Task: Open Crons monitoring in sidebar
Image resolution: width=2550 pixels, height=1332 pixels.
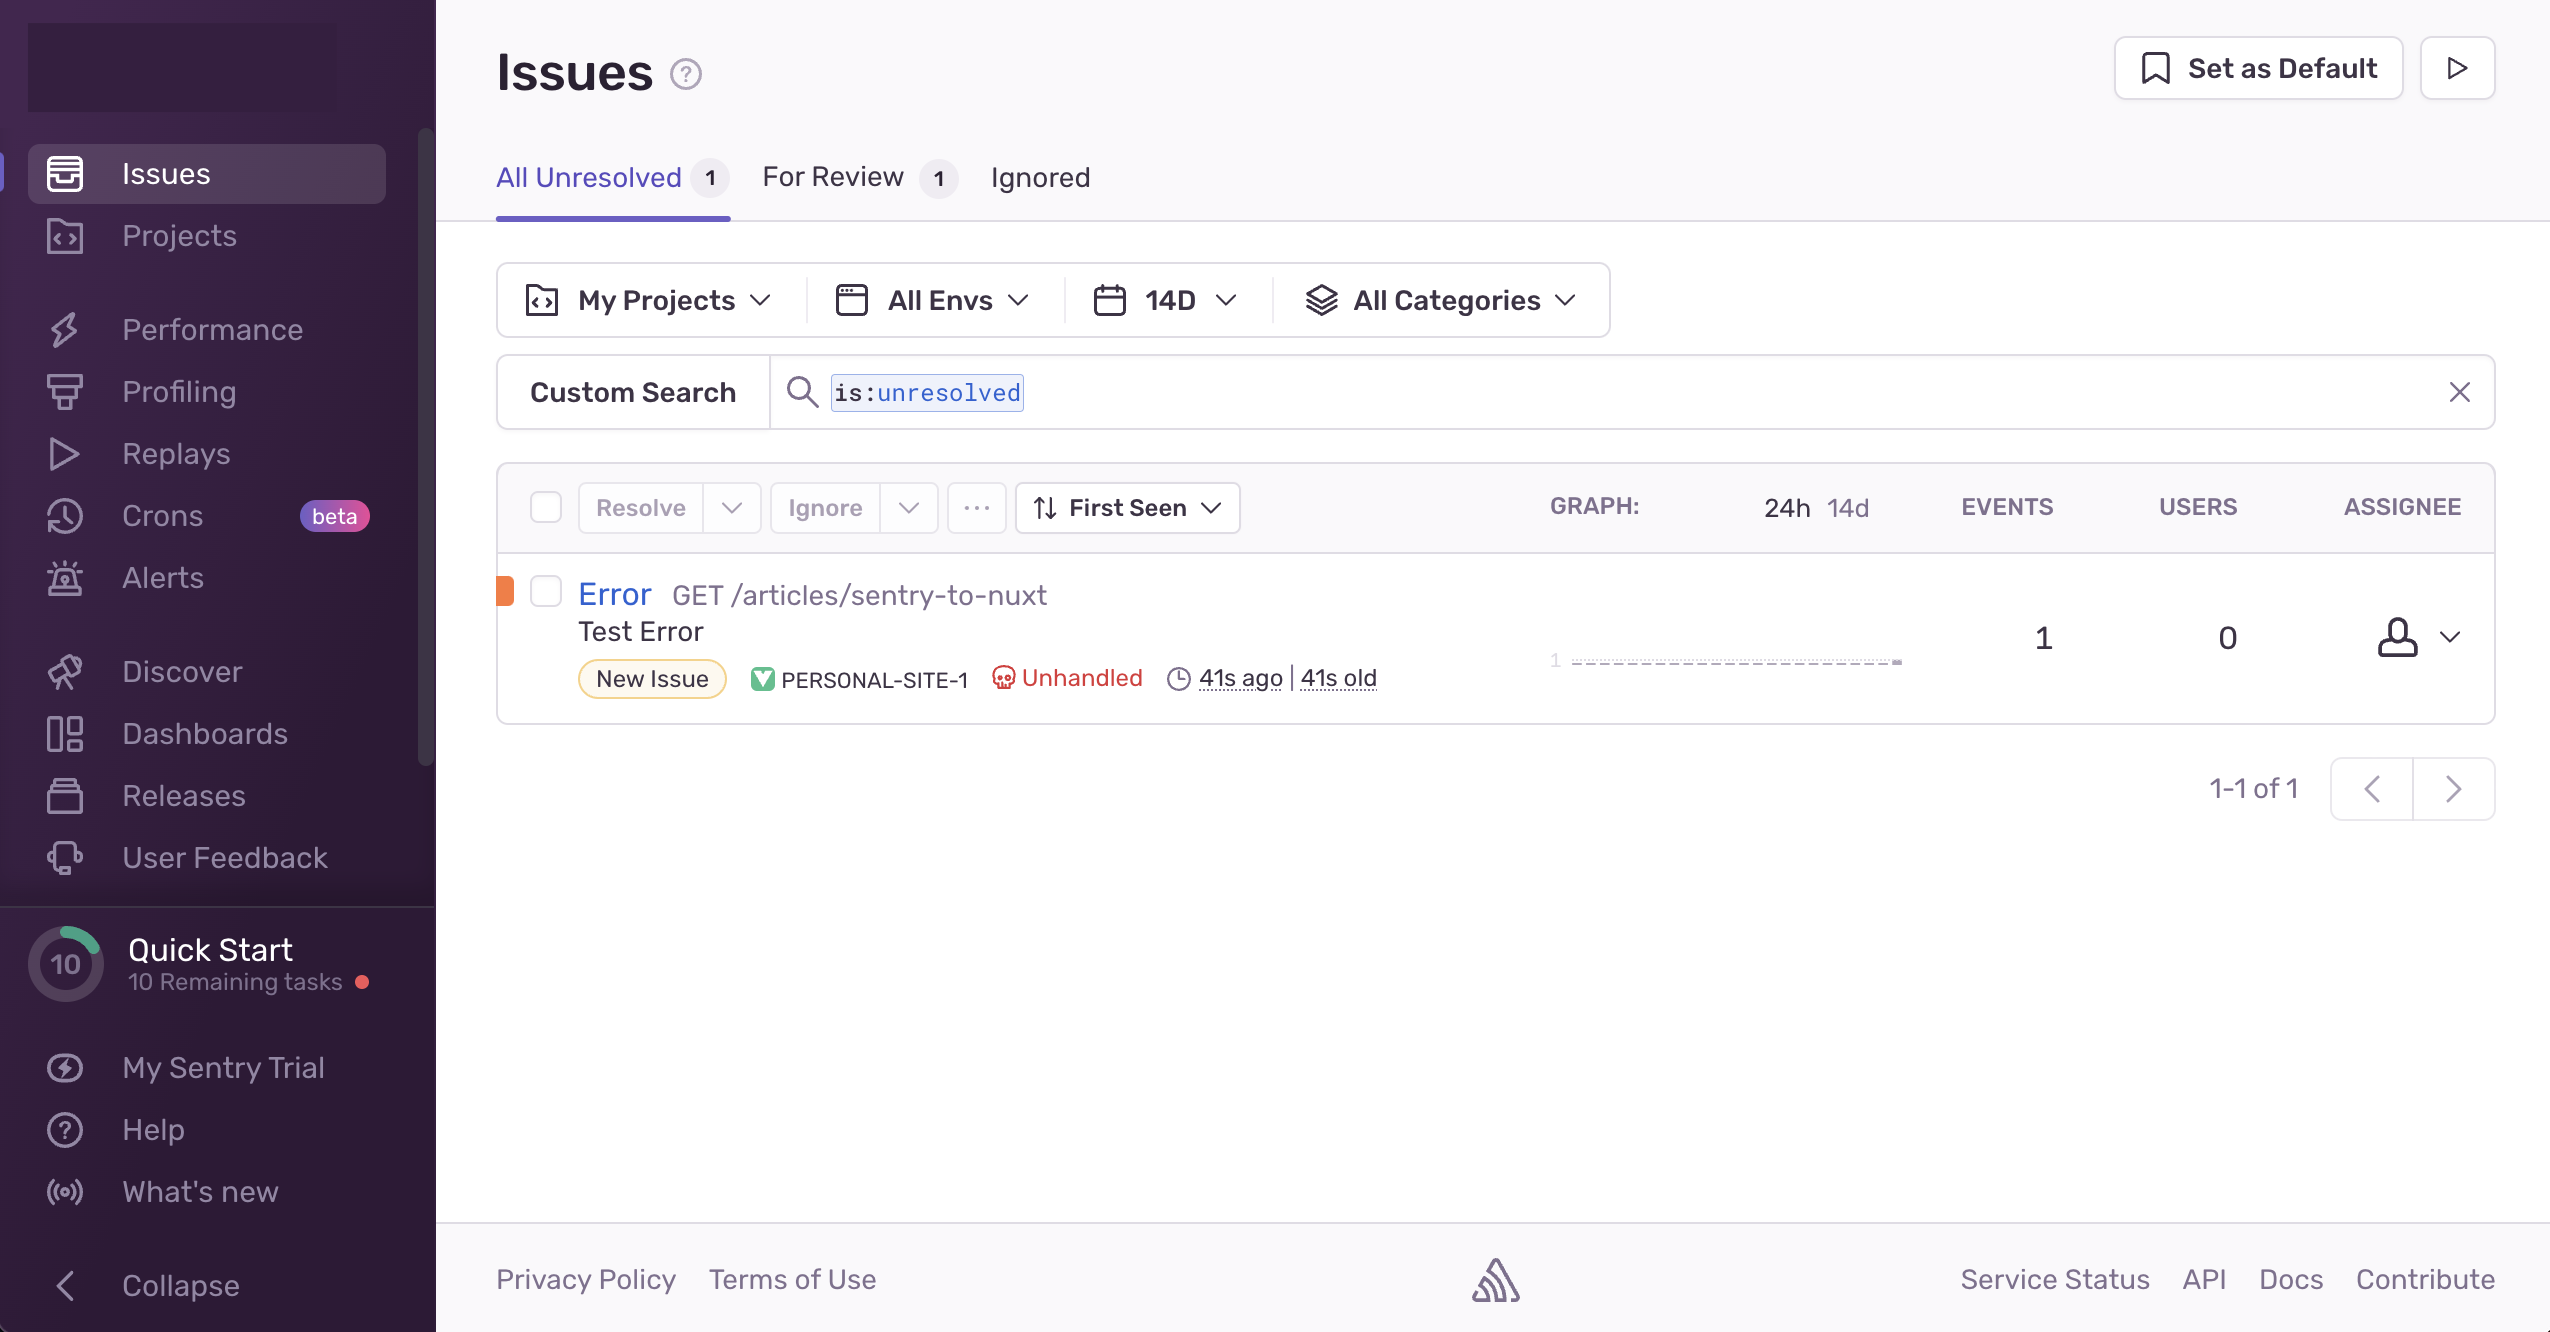Action: point(162,516)
